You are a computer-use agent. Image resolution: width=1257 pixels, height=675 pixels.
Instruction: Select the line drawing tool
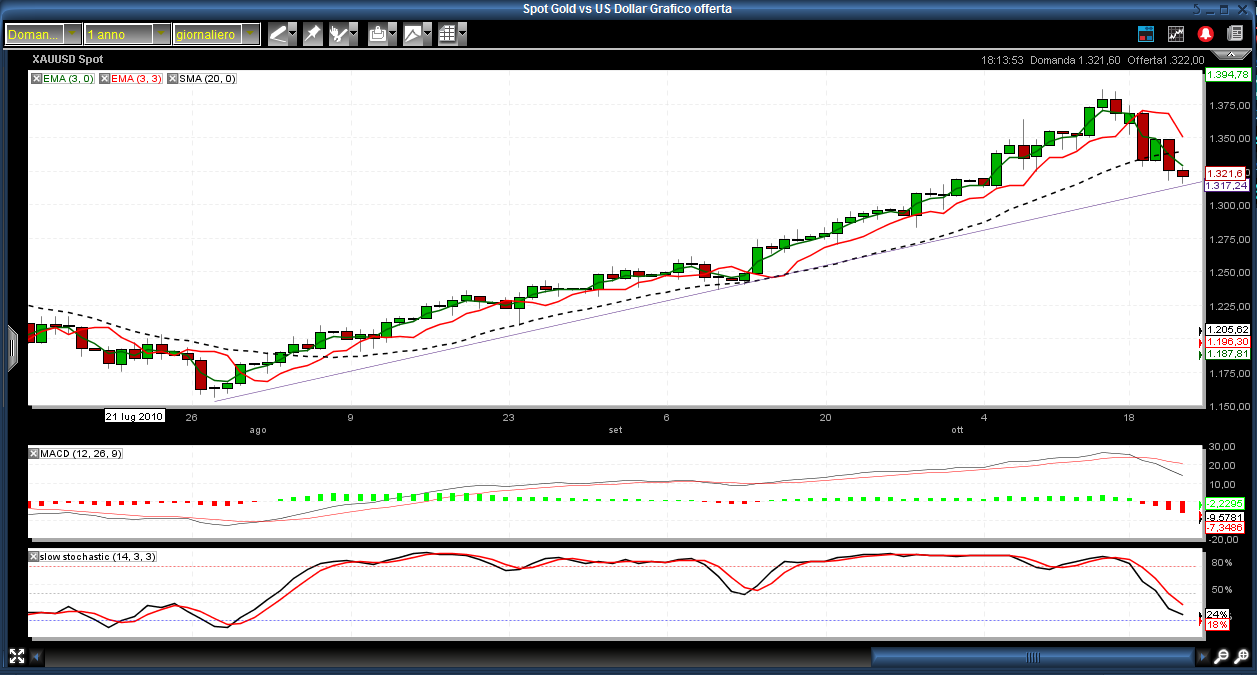(x=276, y=34)
